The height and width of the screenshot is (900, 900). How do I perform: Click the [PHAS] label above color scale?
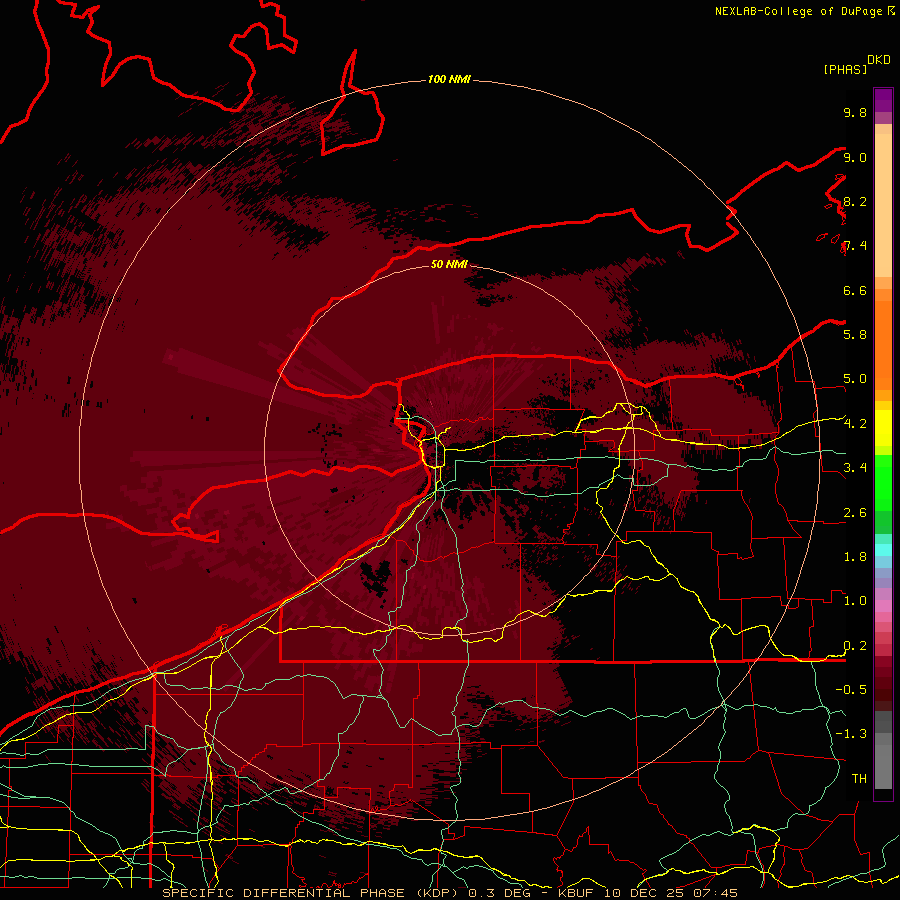[x=845, y=69]
